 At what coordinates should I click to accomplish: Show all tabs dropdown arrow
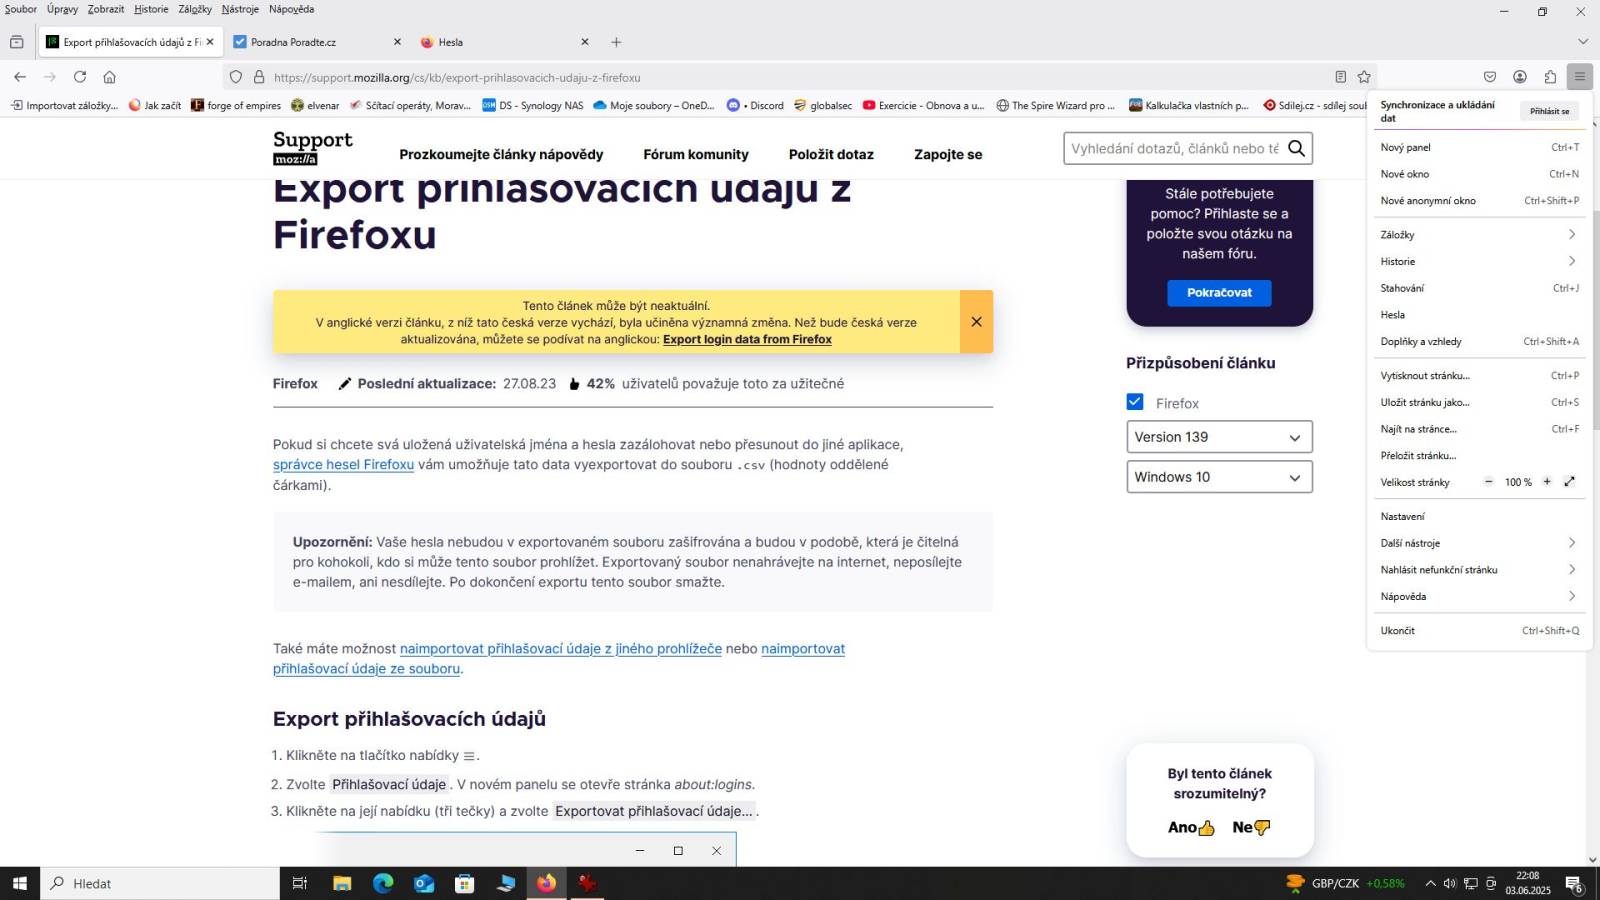click(x=1582, y=42)
